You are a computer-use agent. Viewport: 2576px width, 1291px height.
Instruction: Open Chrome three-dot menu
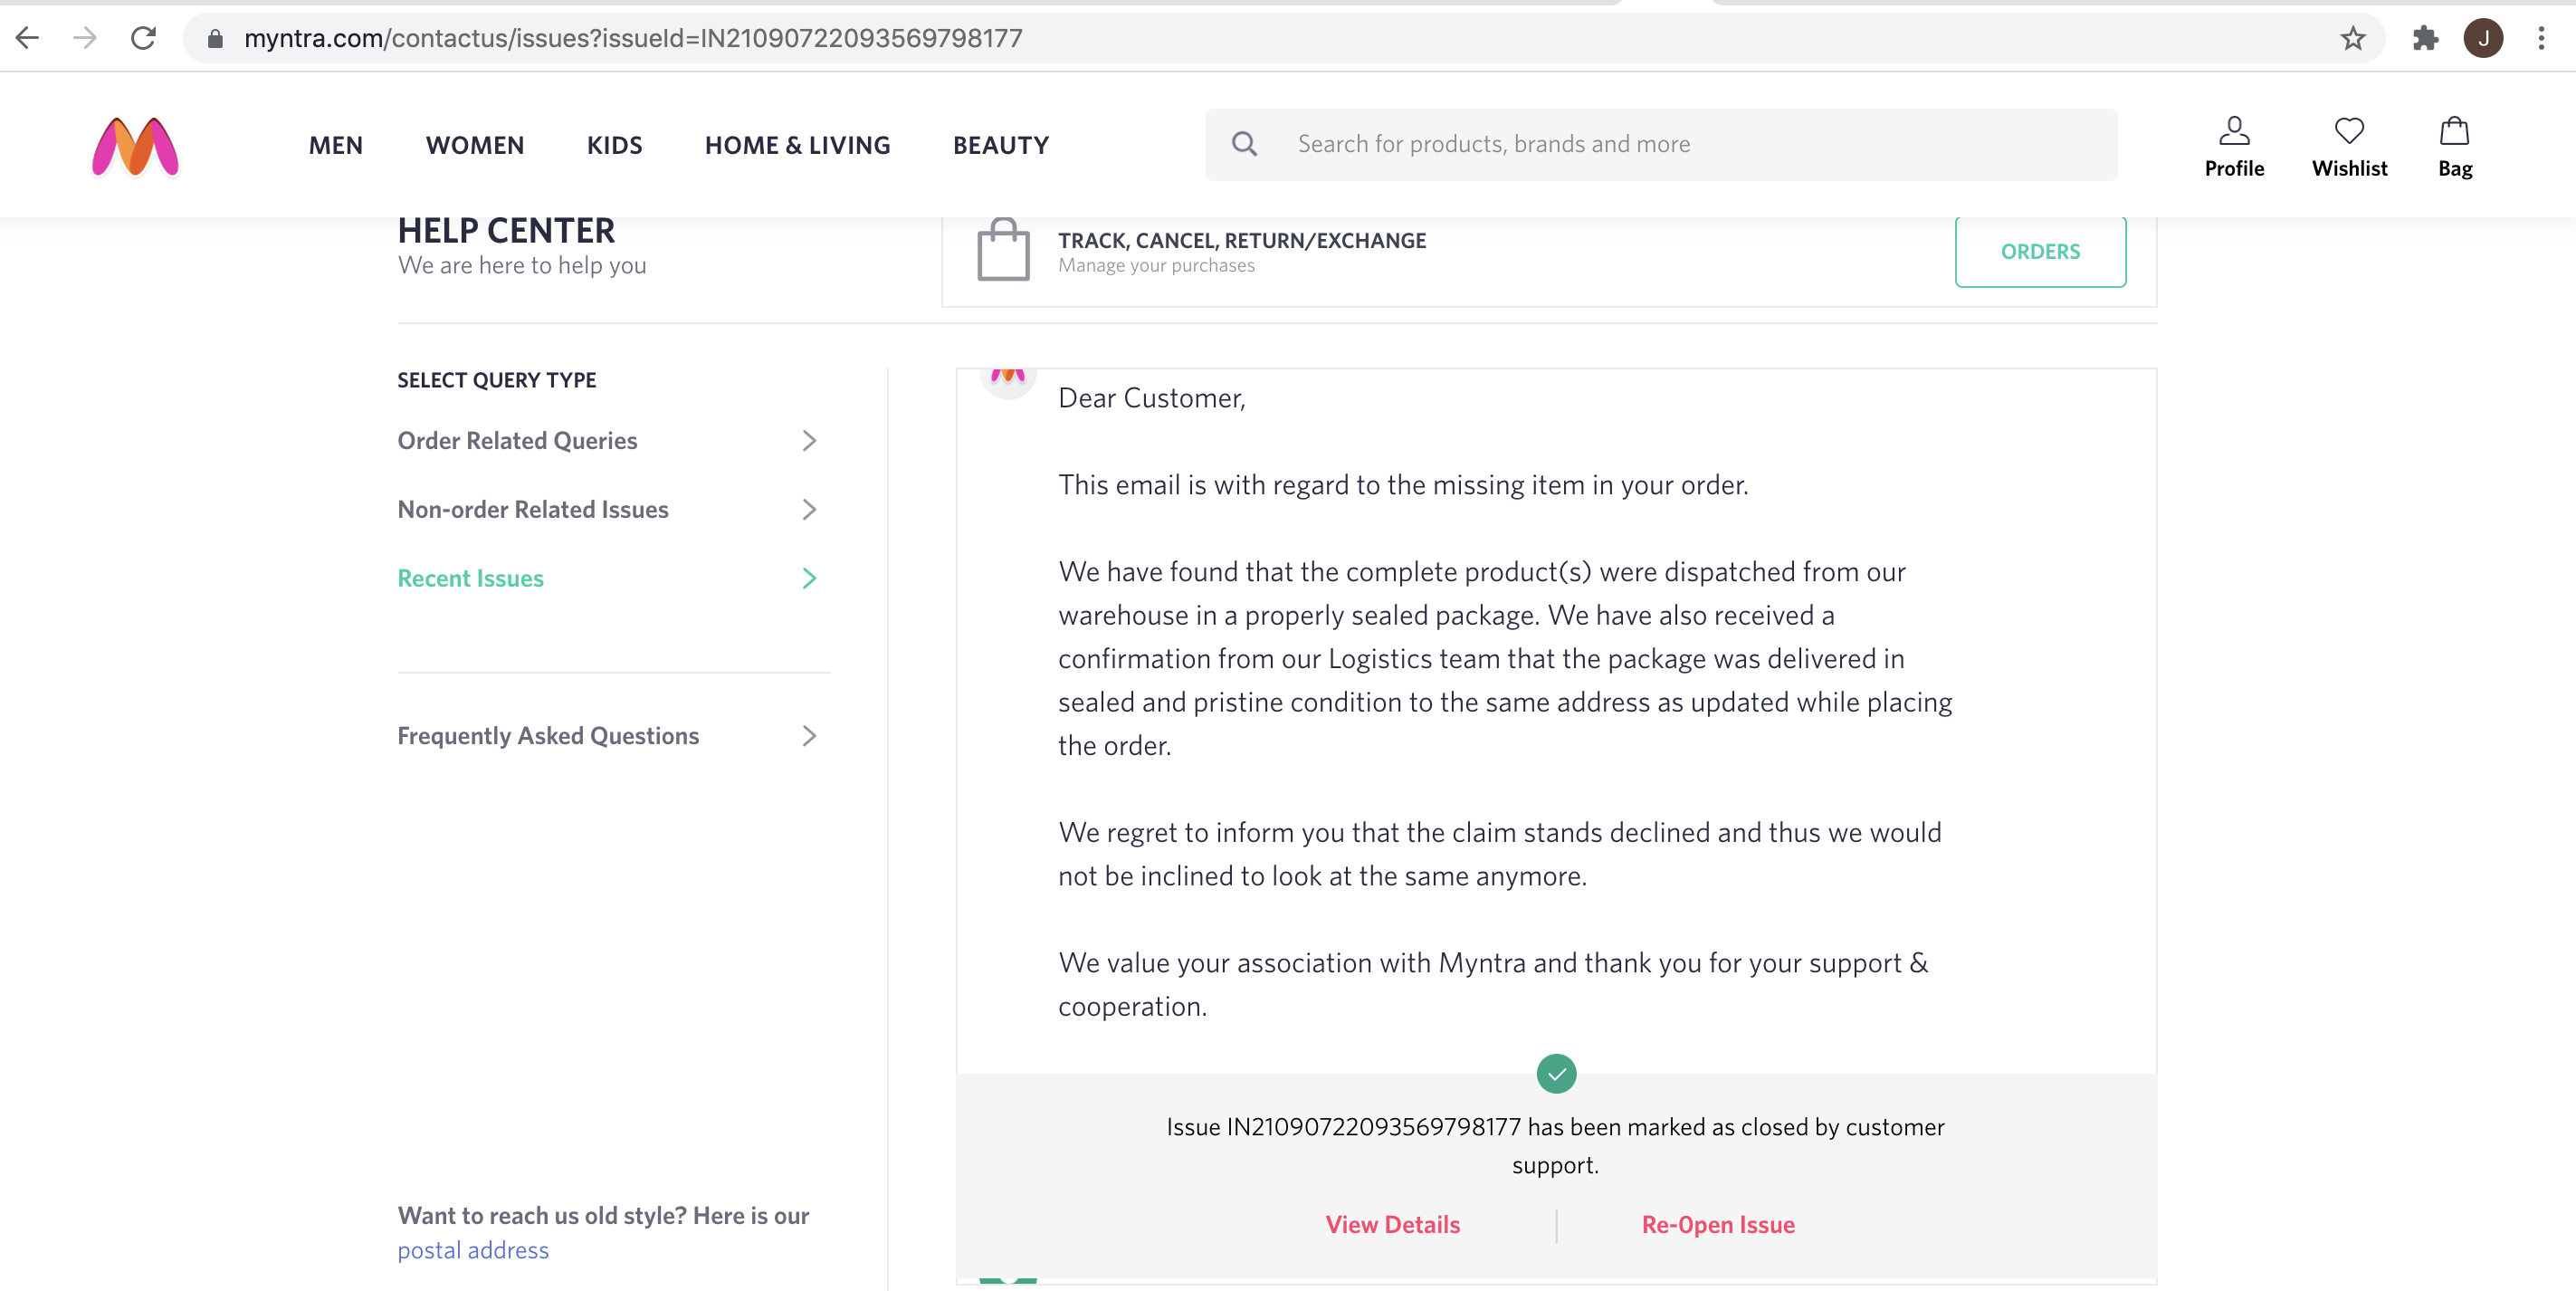tap(2540, 38)
